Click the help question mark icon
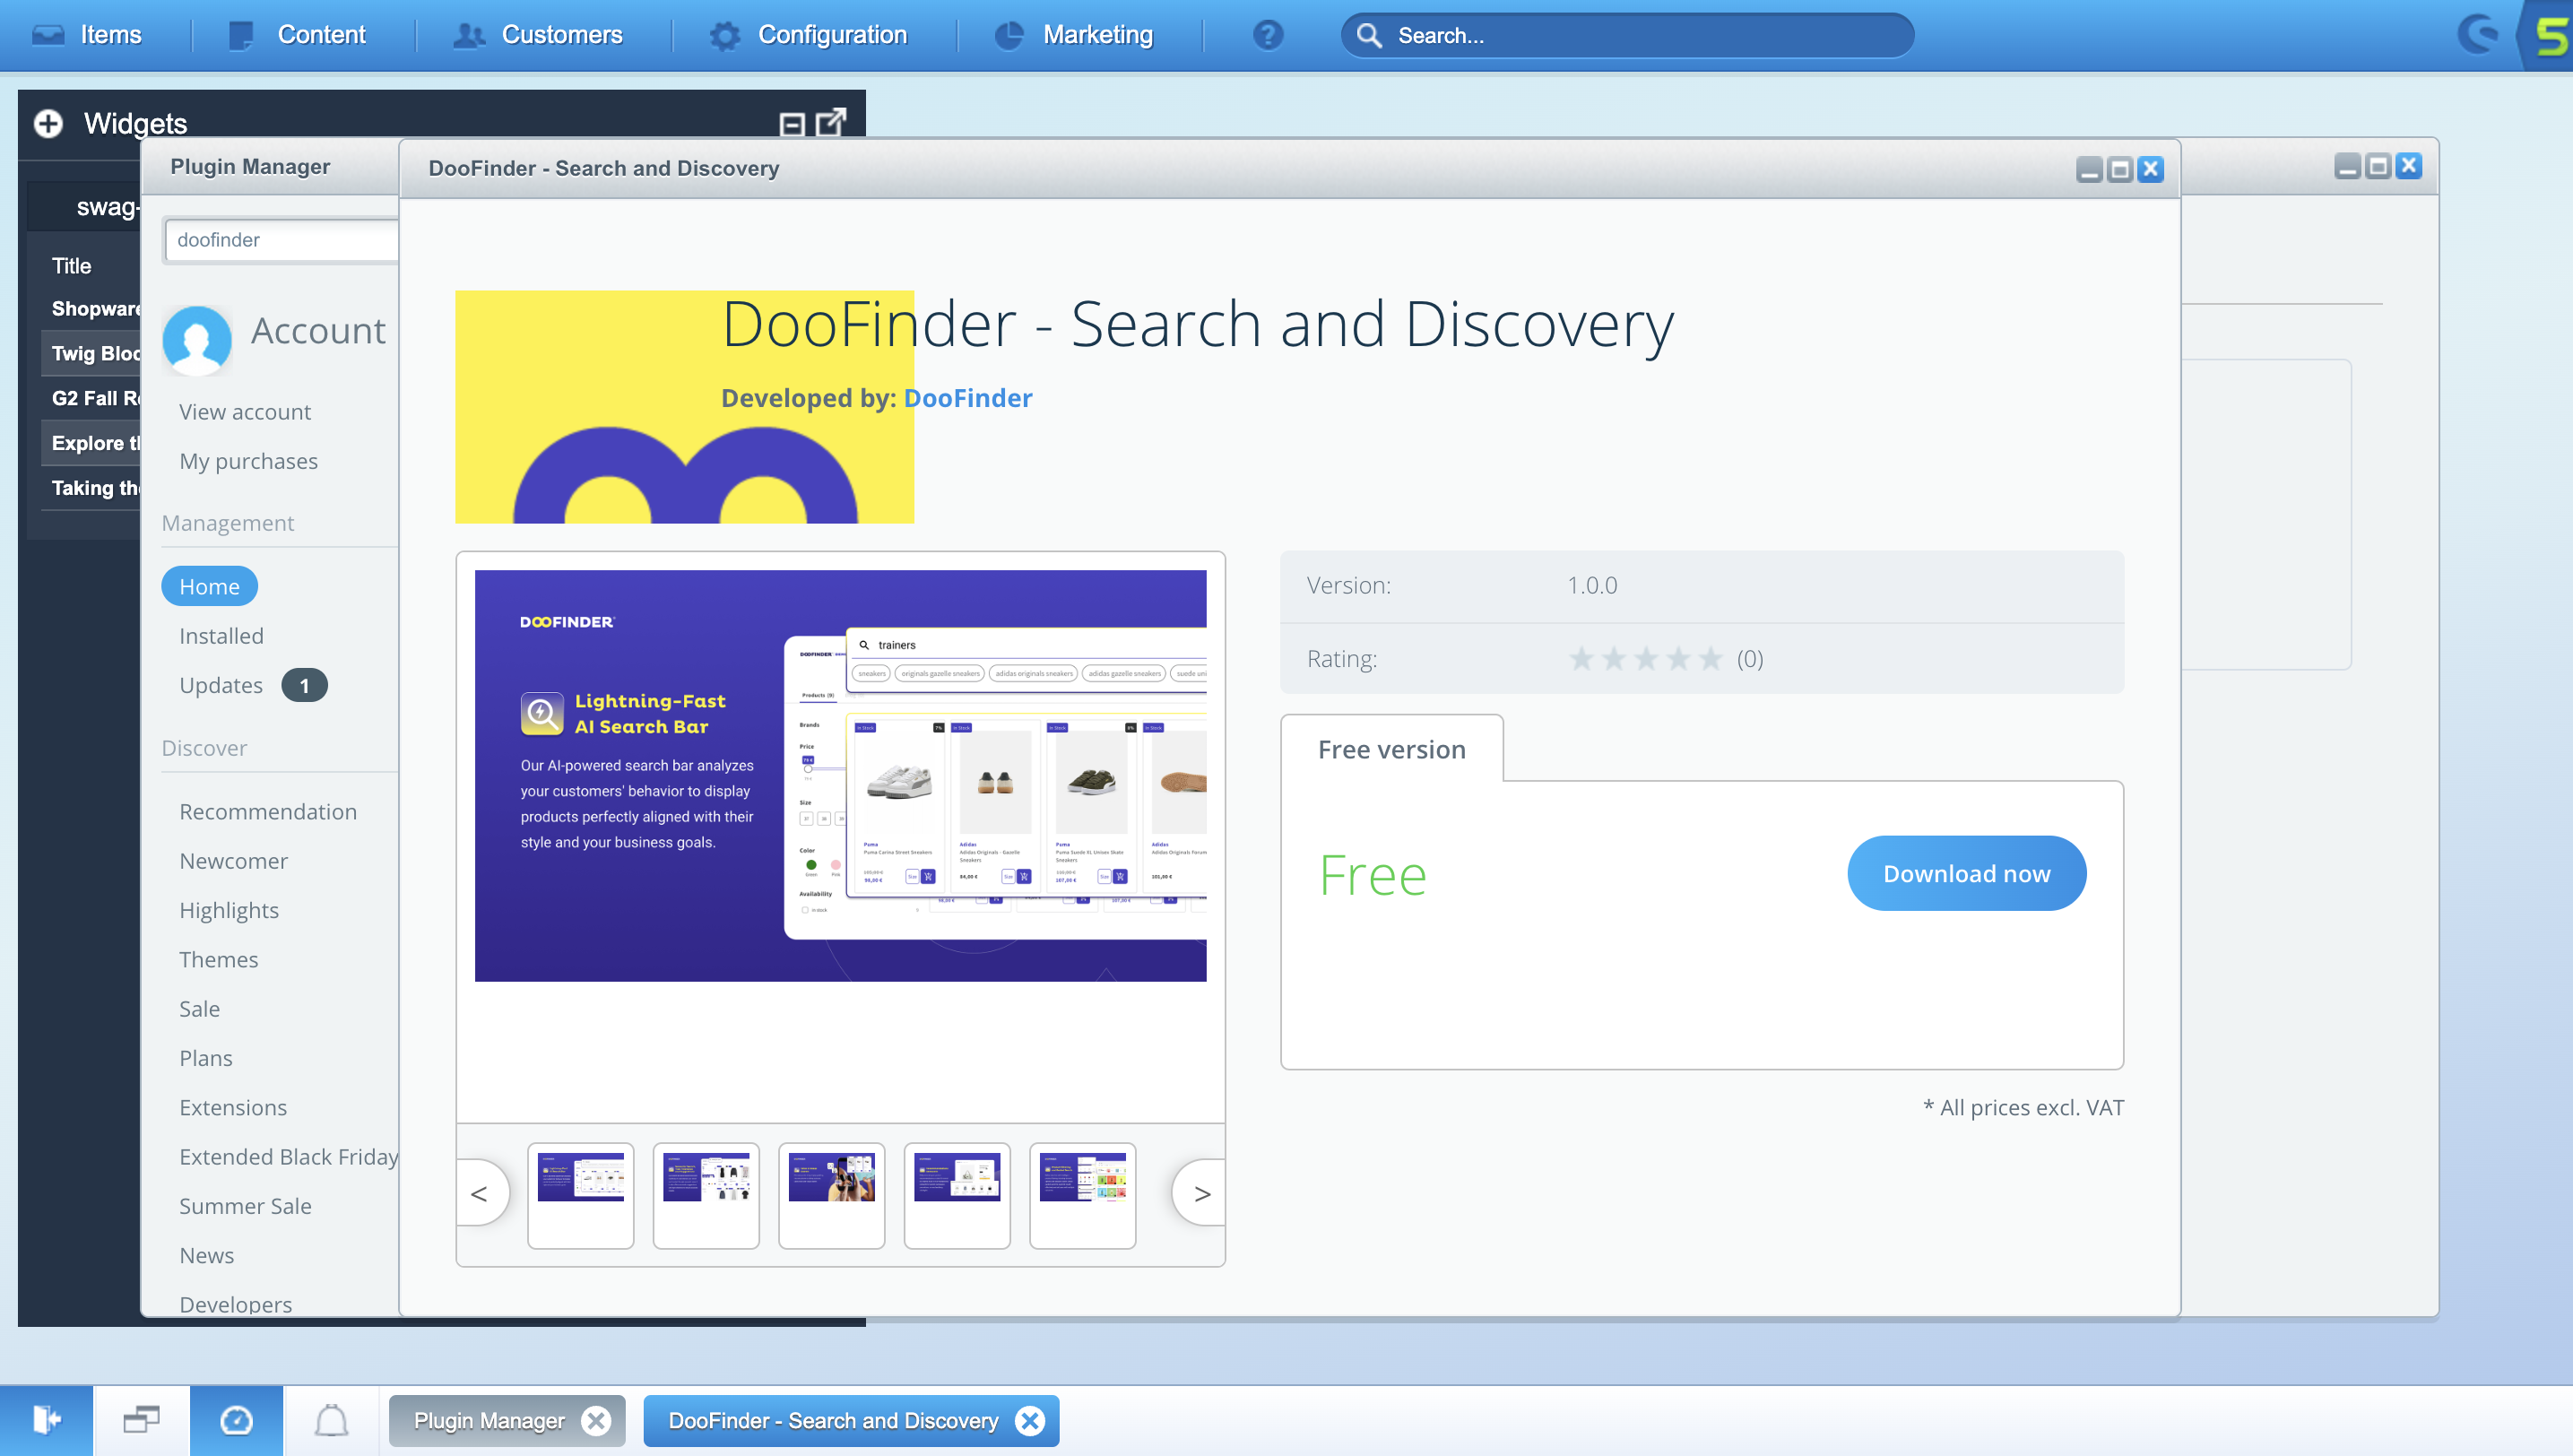The image size is (2573, 1456). (1267, 35)
